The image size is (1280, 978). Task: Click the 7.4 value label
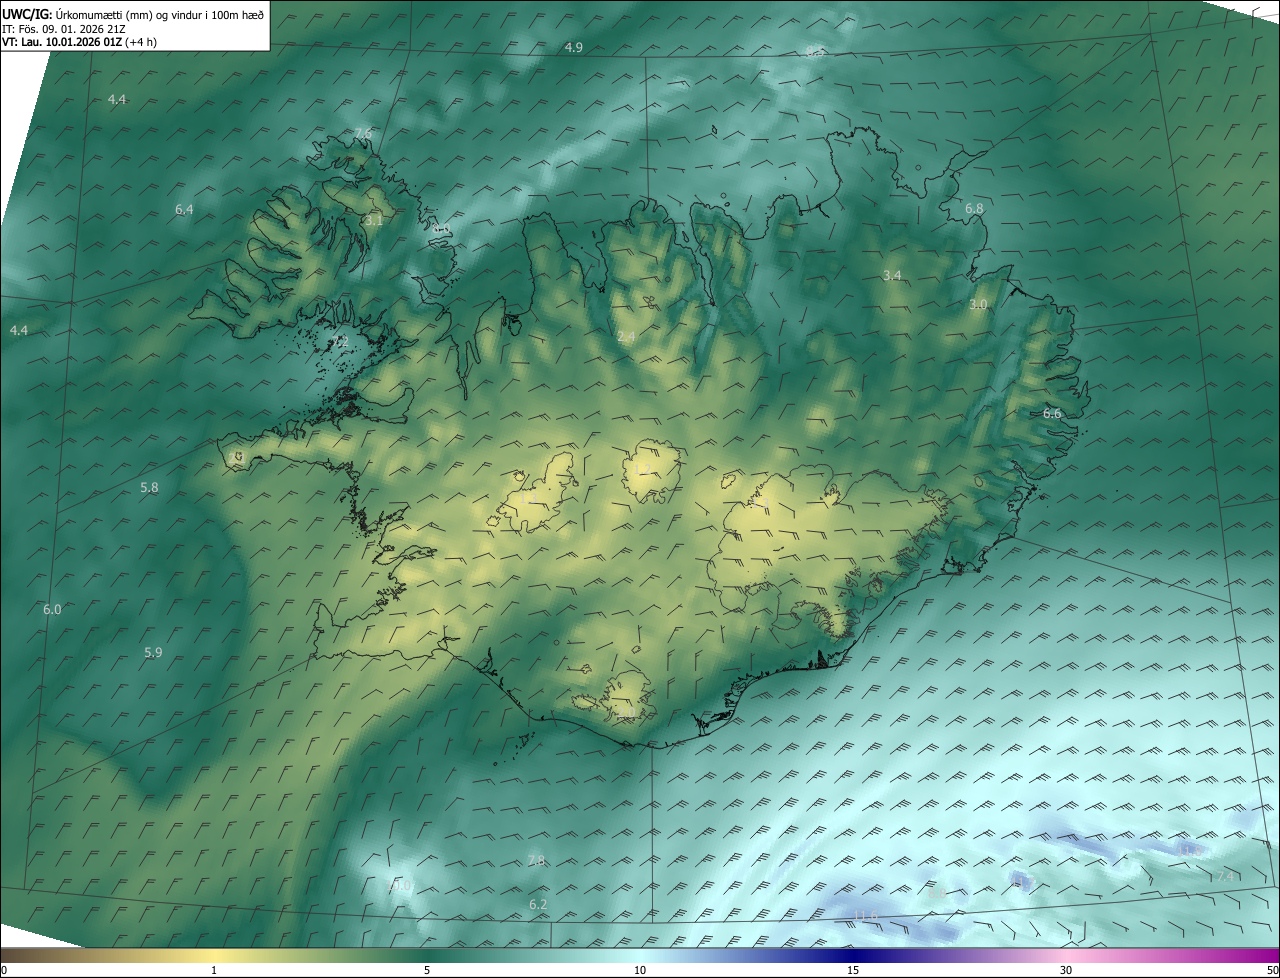pyautogui.click(x=1226, y=876)
